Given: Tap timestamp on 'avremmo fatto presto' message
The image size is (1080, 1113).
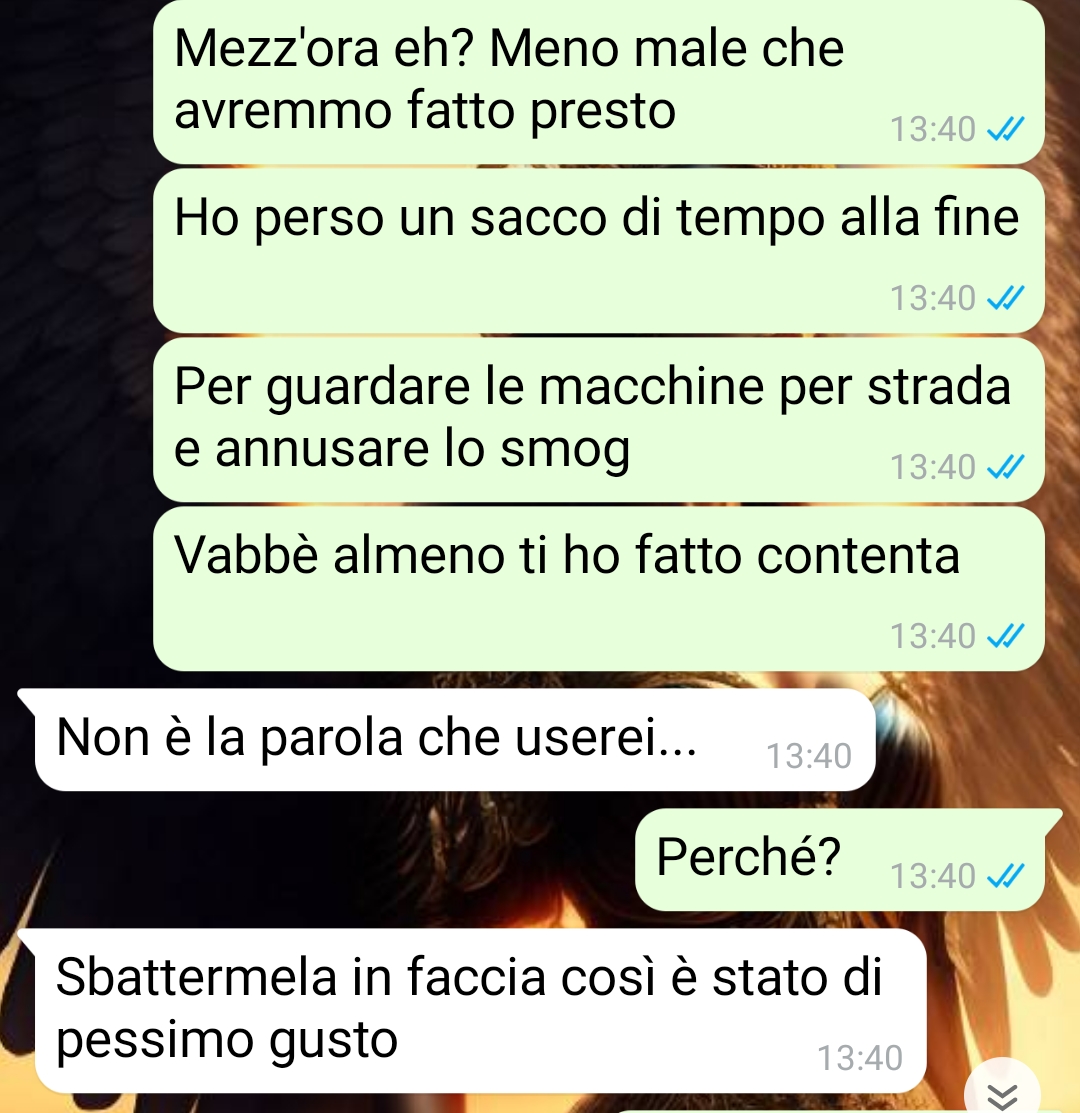Looking at the screenshot, I should (932, 129).
